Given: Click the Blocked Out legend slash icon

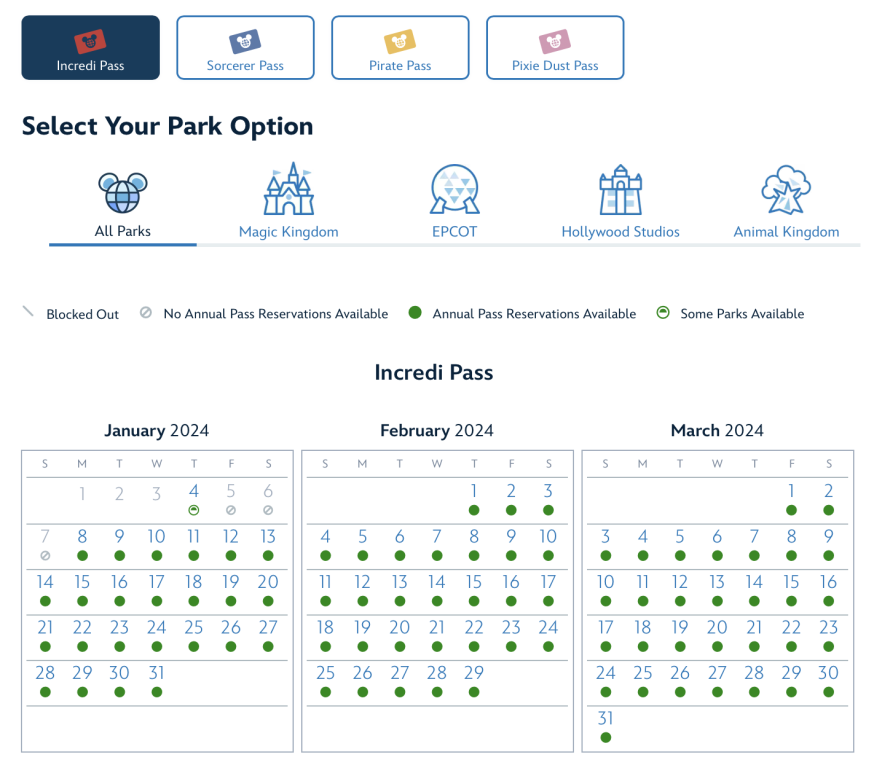Looking at the screenshot, I should point(28,311).
